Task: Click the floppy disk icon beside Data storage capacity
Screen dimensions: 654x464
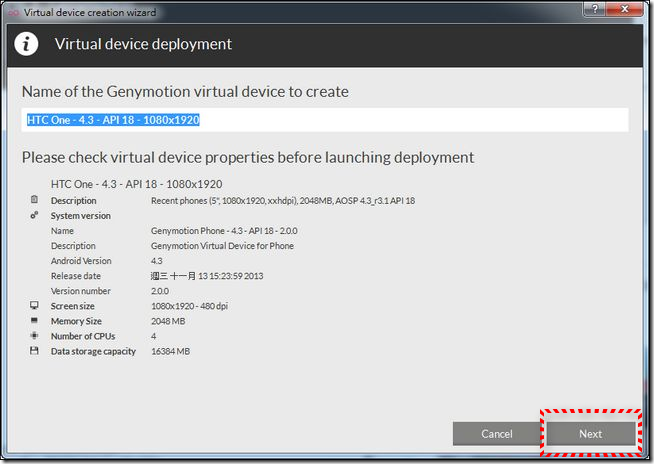Action: click(34, 351)
